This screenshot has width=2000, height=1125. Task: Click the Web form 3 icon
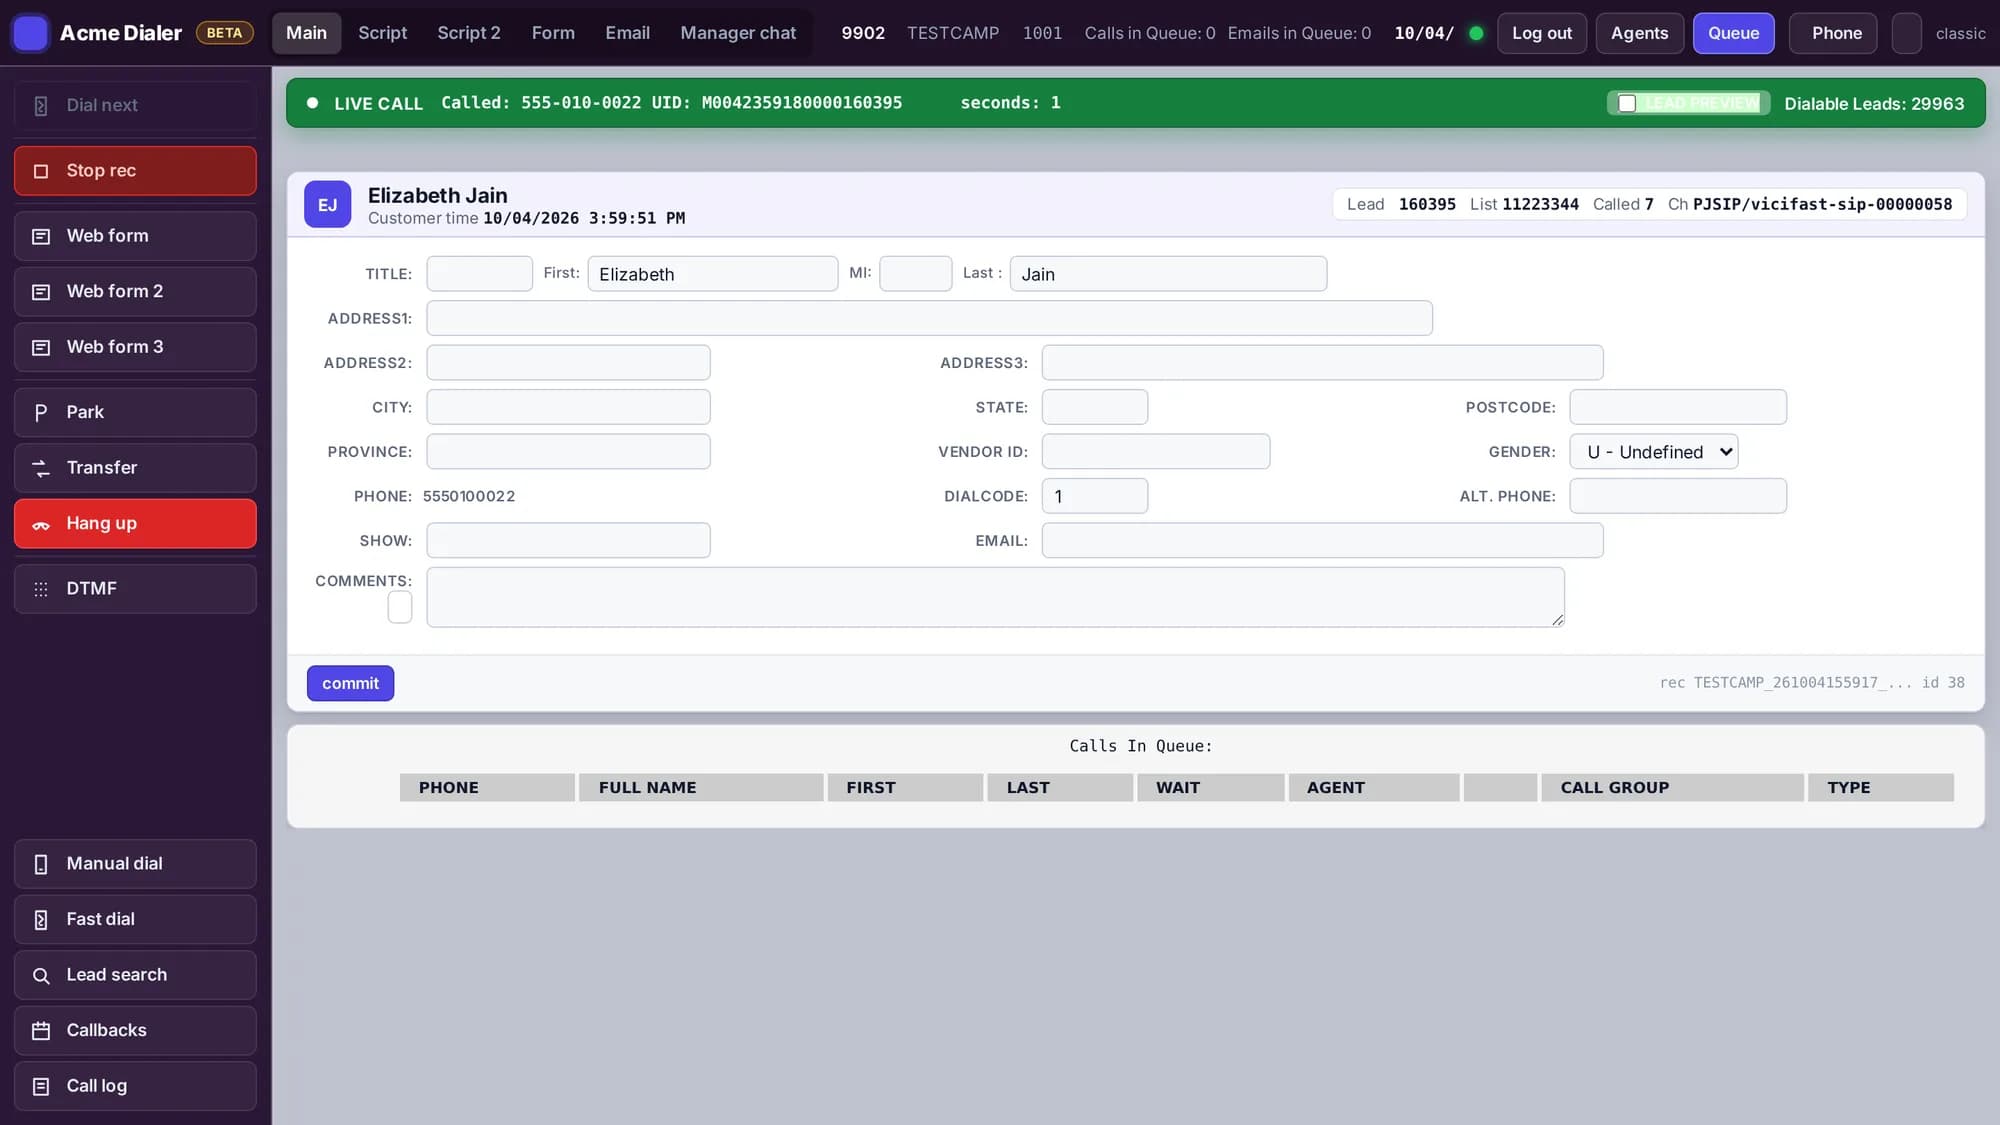(41, 348)
